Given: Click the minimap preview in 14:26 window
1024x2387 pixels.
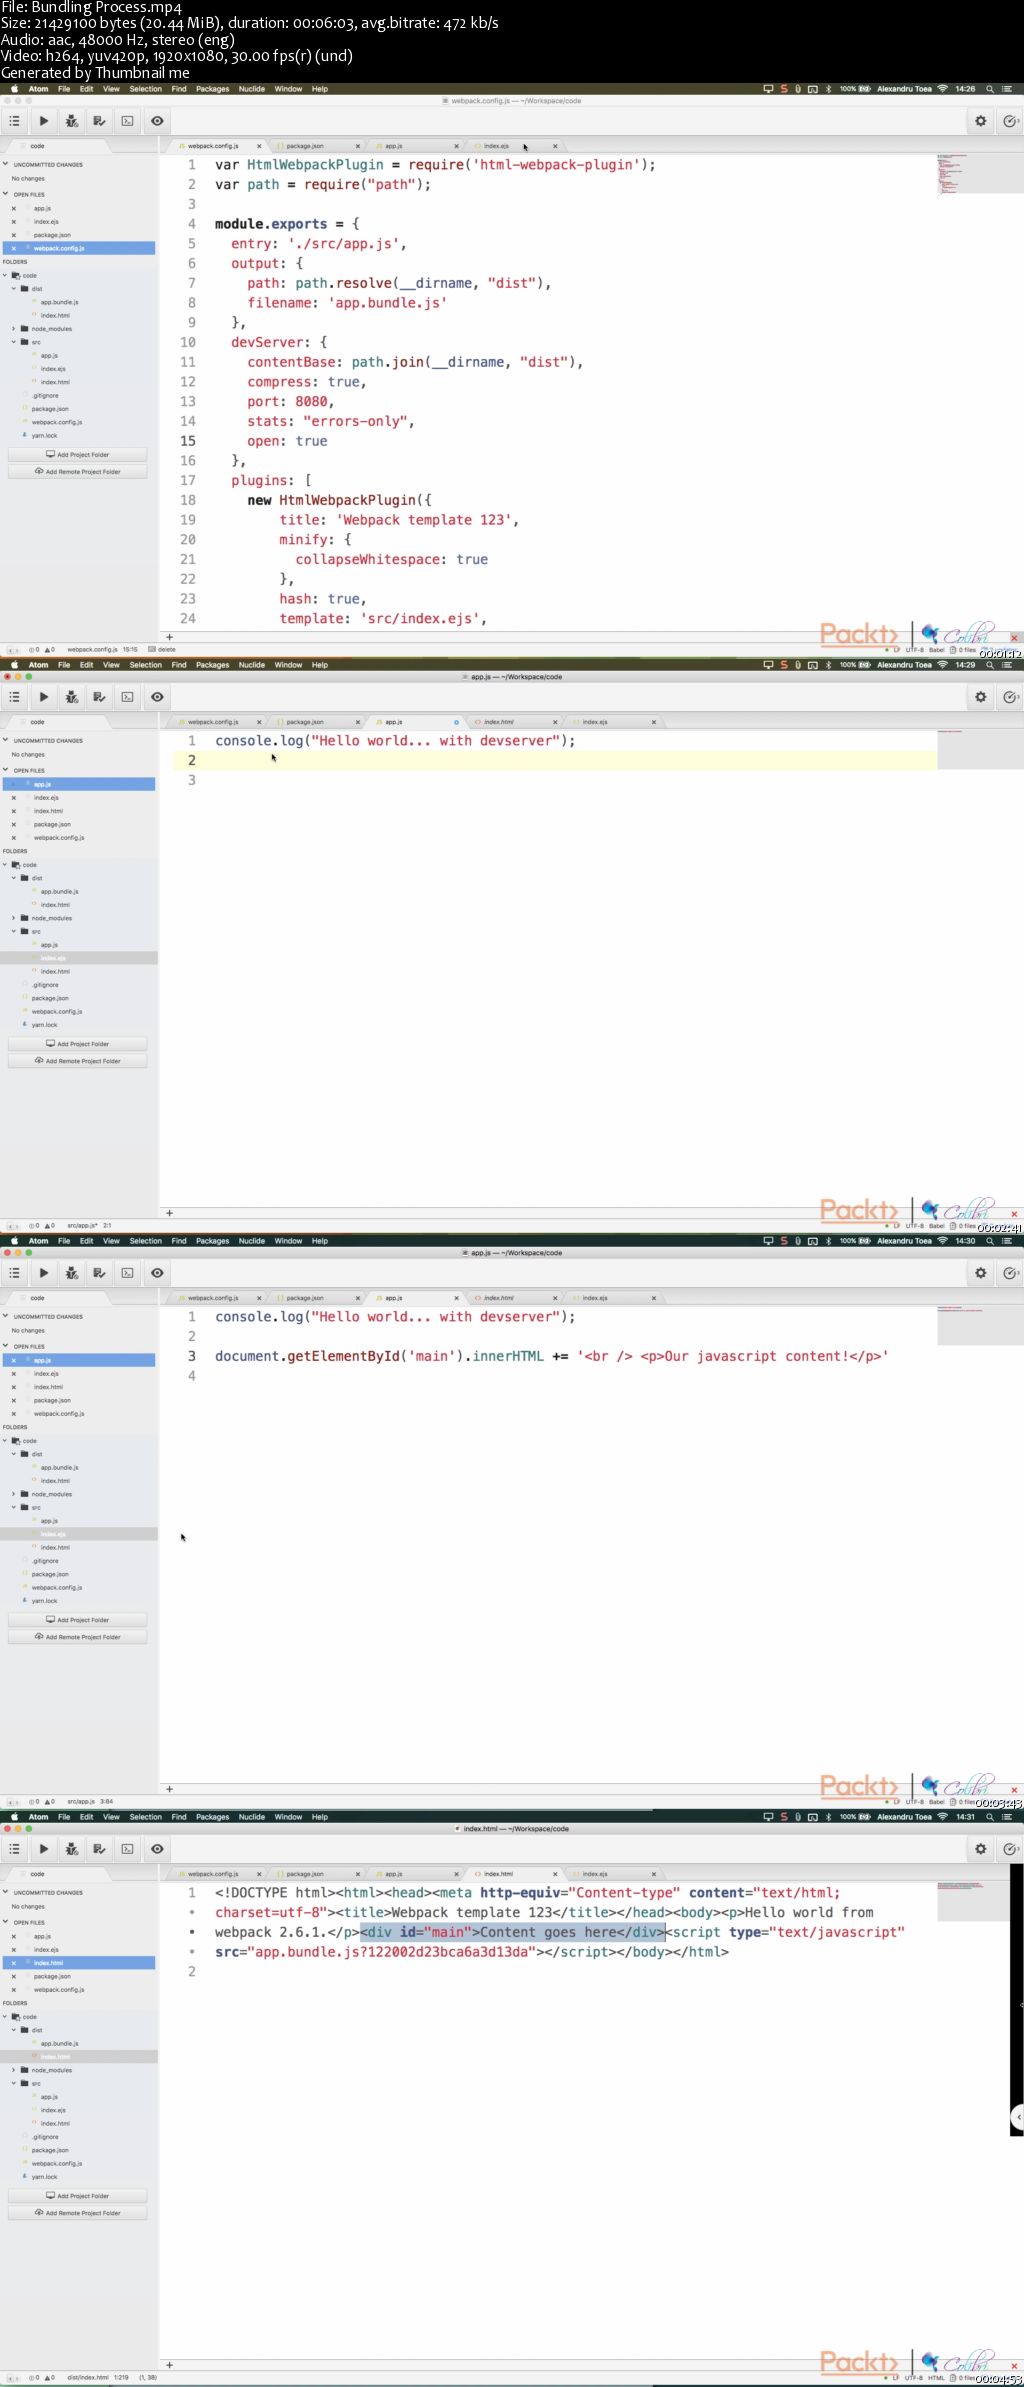Looking at the screenshot, I should (980, 174).
